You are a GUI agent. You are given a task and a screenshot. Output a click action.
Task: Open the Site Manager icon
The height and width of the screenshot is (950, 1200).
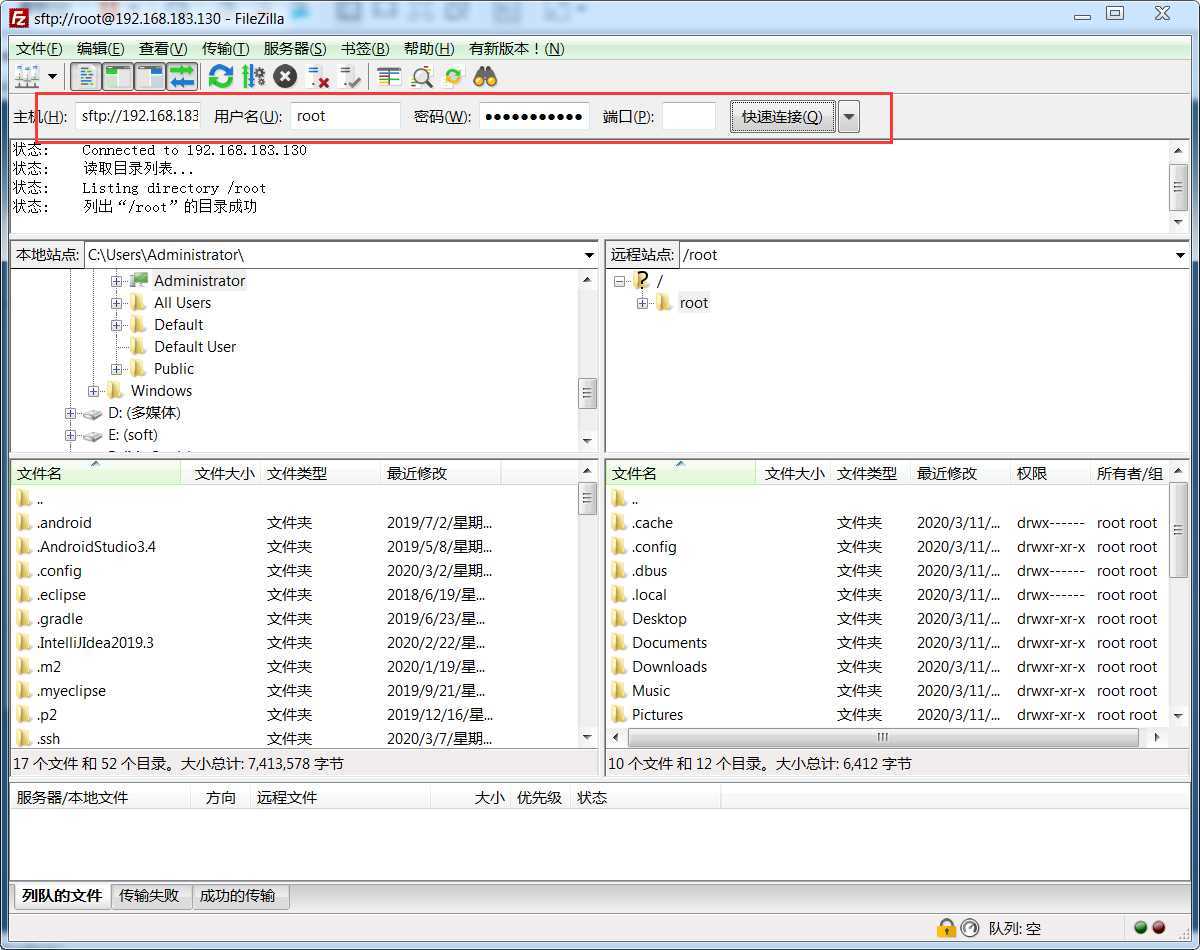[27, 77]
